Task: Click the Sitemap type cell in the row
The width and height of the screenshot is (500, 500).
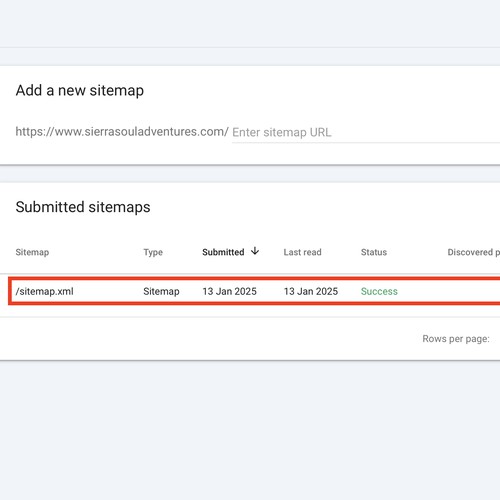Action: (161, 291)
